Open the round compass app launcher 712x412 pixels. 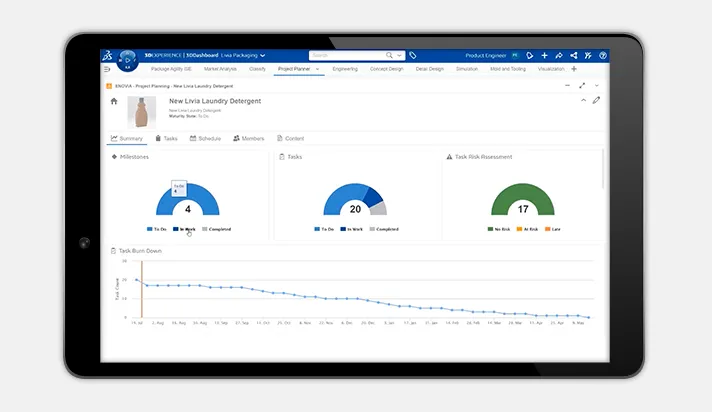(128, 60)
